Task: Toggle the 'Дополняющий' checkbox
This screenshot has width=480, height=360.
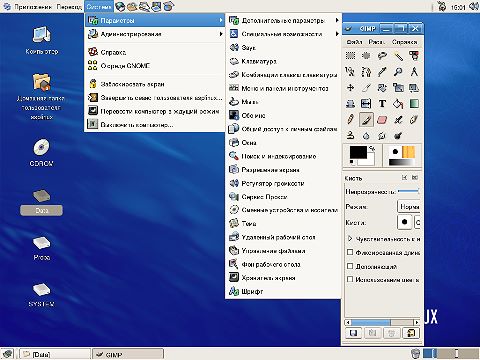Action: pyautogui.click(x=350, y=266)
